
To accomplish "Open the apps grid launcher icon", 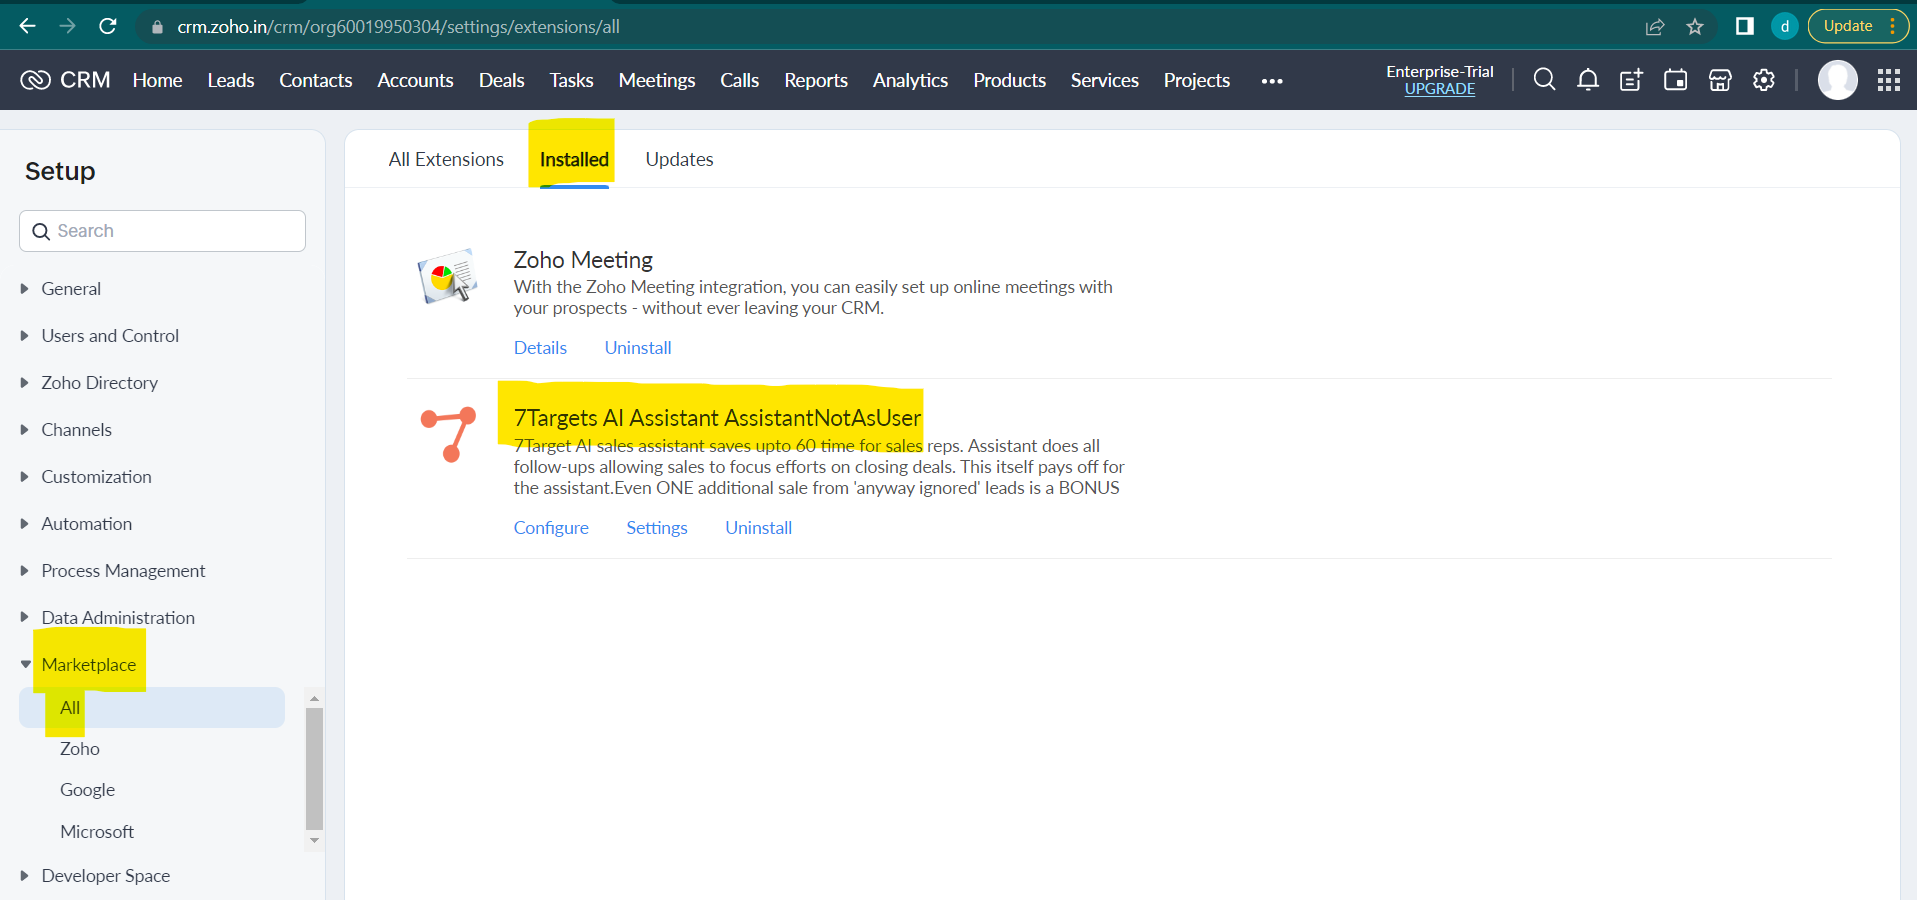I will [1888, 80].
